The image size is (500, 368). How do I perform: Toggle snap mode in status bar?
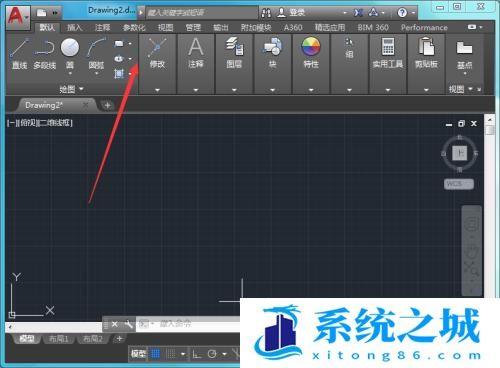(x=171, y=354)
